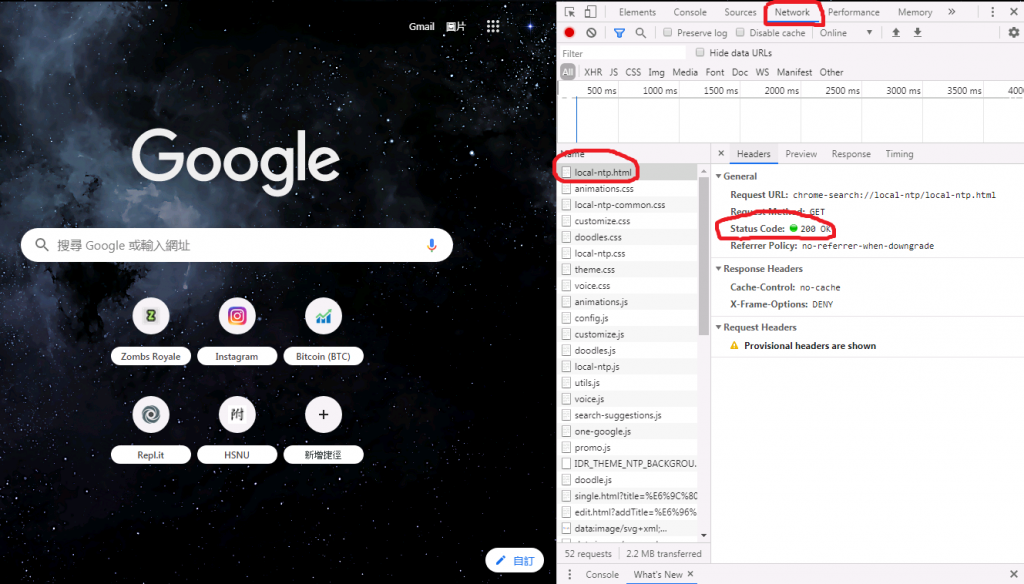Open the Preview tab of request
The height and width of the screenshot is (584, 1024).
coord(801,154)
